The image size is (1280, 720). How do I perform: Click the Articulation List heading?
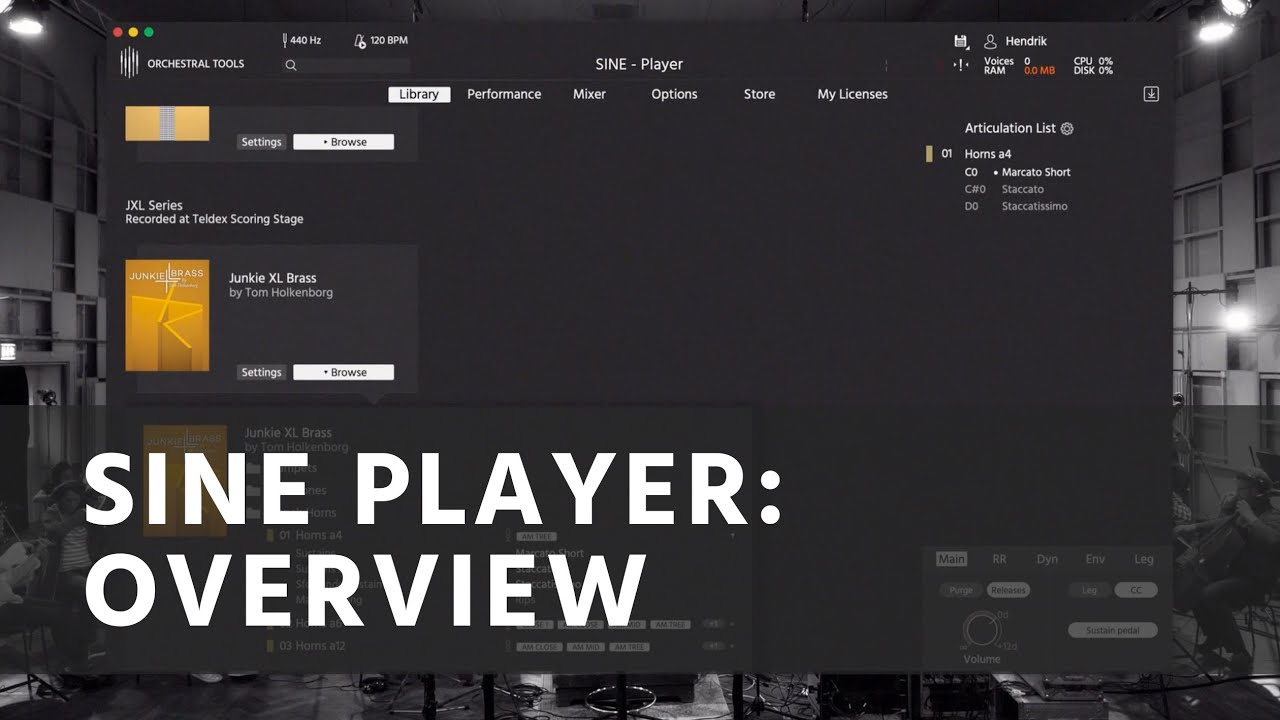point(1010,128)
